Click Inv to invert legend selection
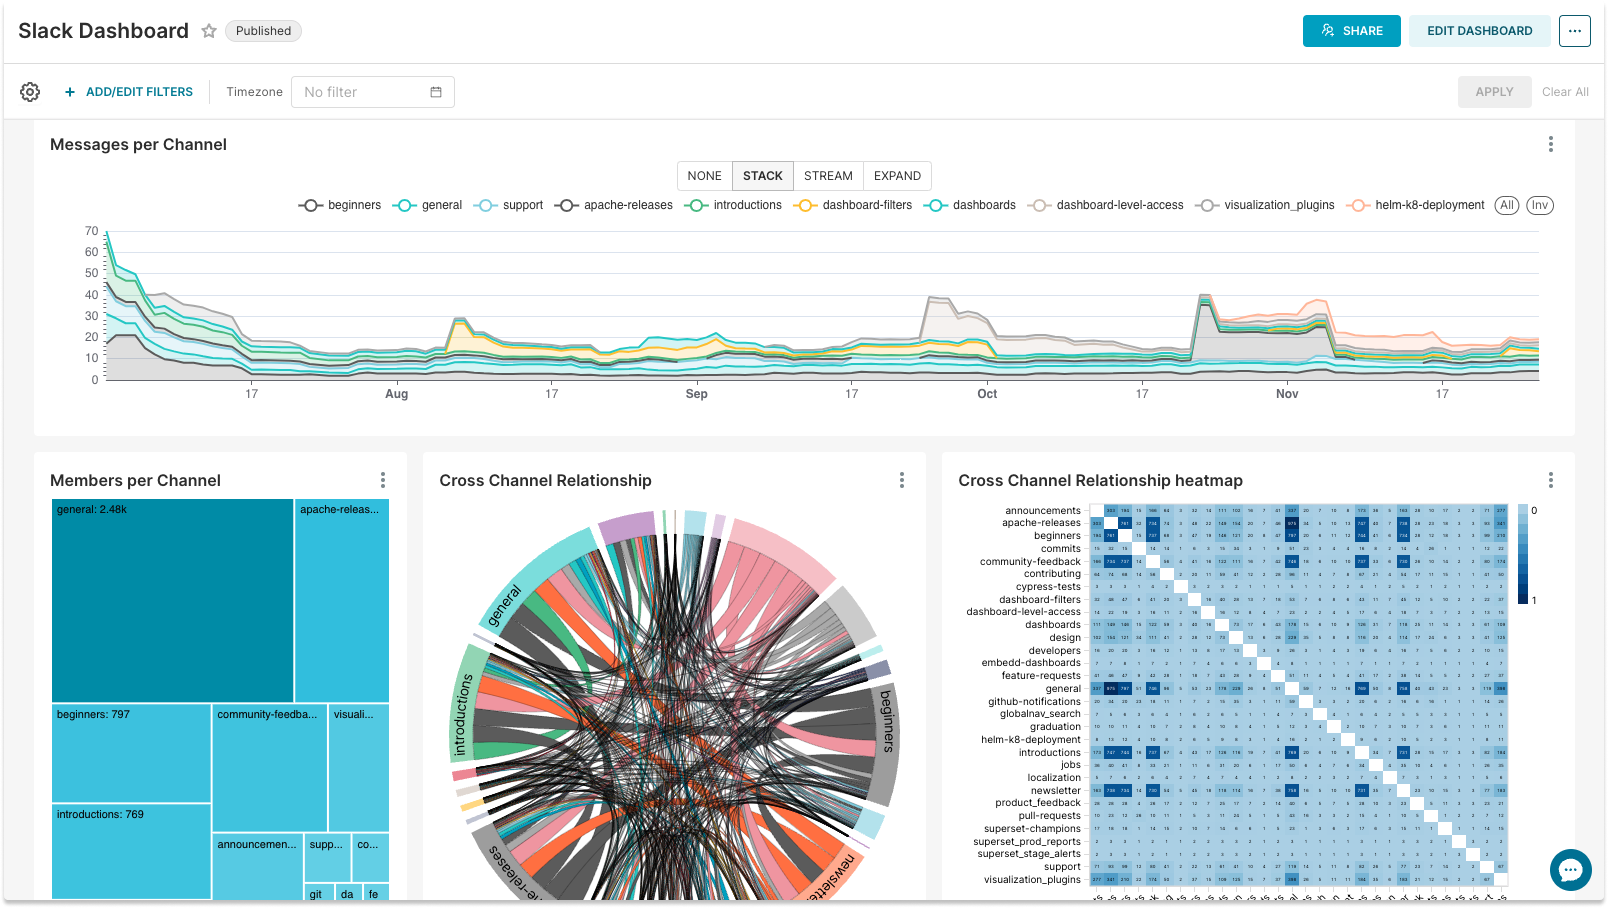The image size is (1608, 908). tap(1539, 205)
